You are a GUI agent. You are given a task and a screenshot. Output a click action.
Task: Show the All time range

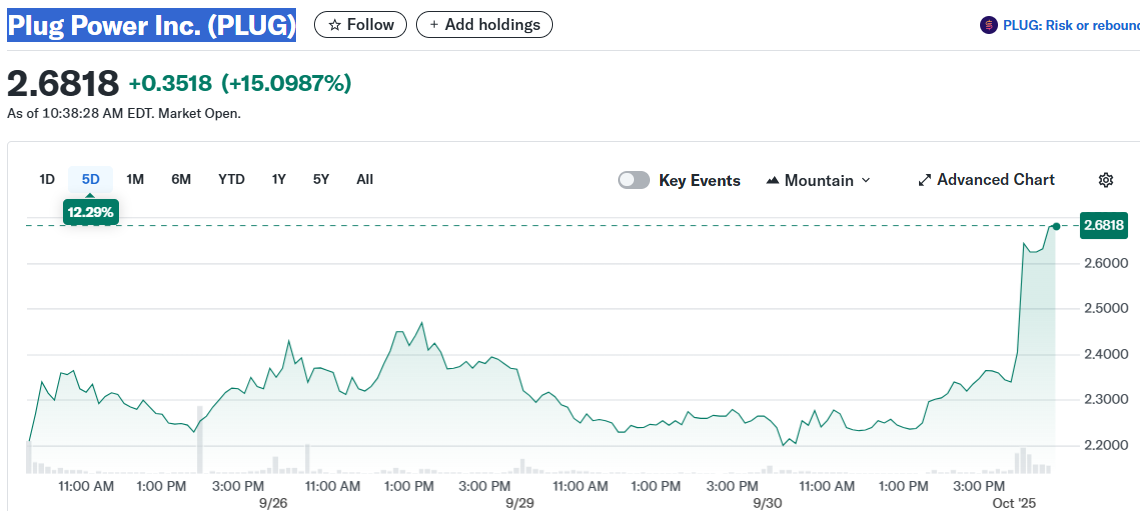click(x=365, y=179)
